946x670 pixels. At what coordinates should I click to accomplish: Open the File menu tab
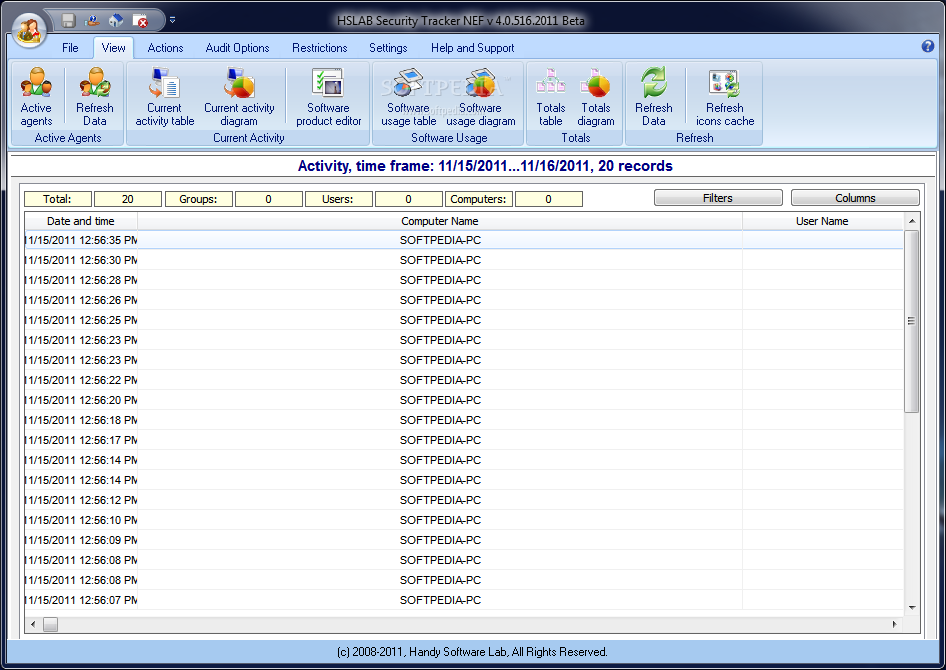(x=70, y=48)
